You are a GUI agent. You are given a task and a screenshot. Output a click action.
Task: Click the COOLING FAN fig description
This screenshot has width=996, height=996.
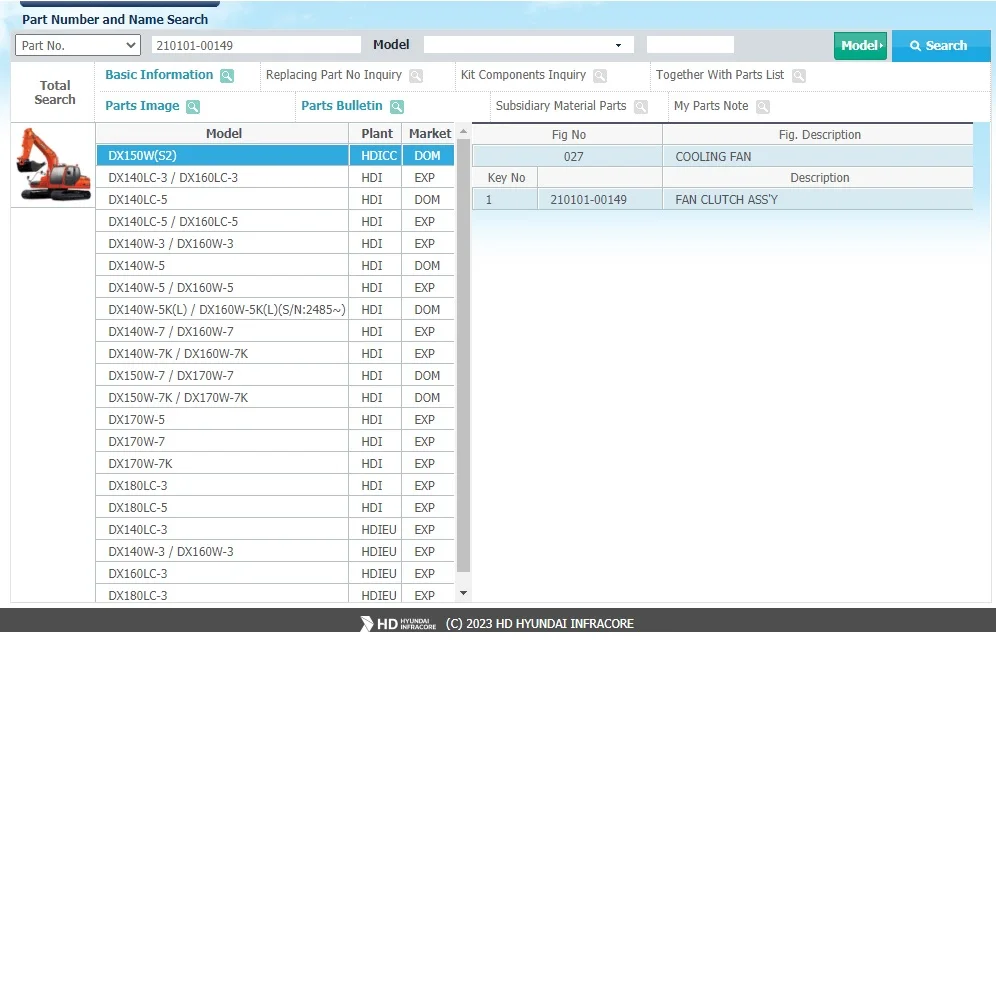[x=818, y=157]
